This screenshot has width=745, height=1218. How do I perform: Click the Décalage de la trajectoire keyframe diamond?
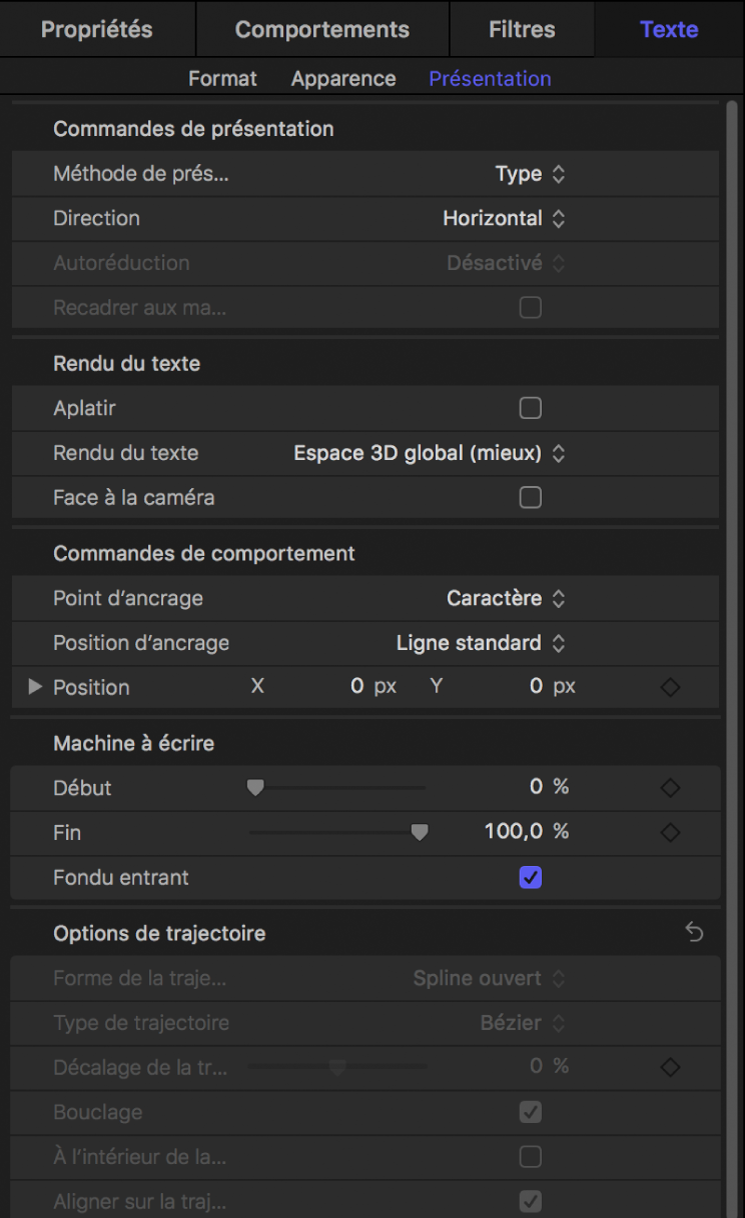point(670,1067)
